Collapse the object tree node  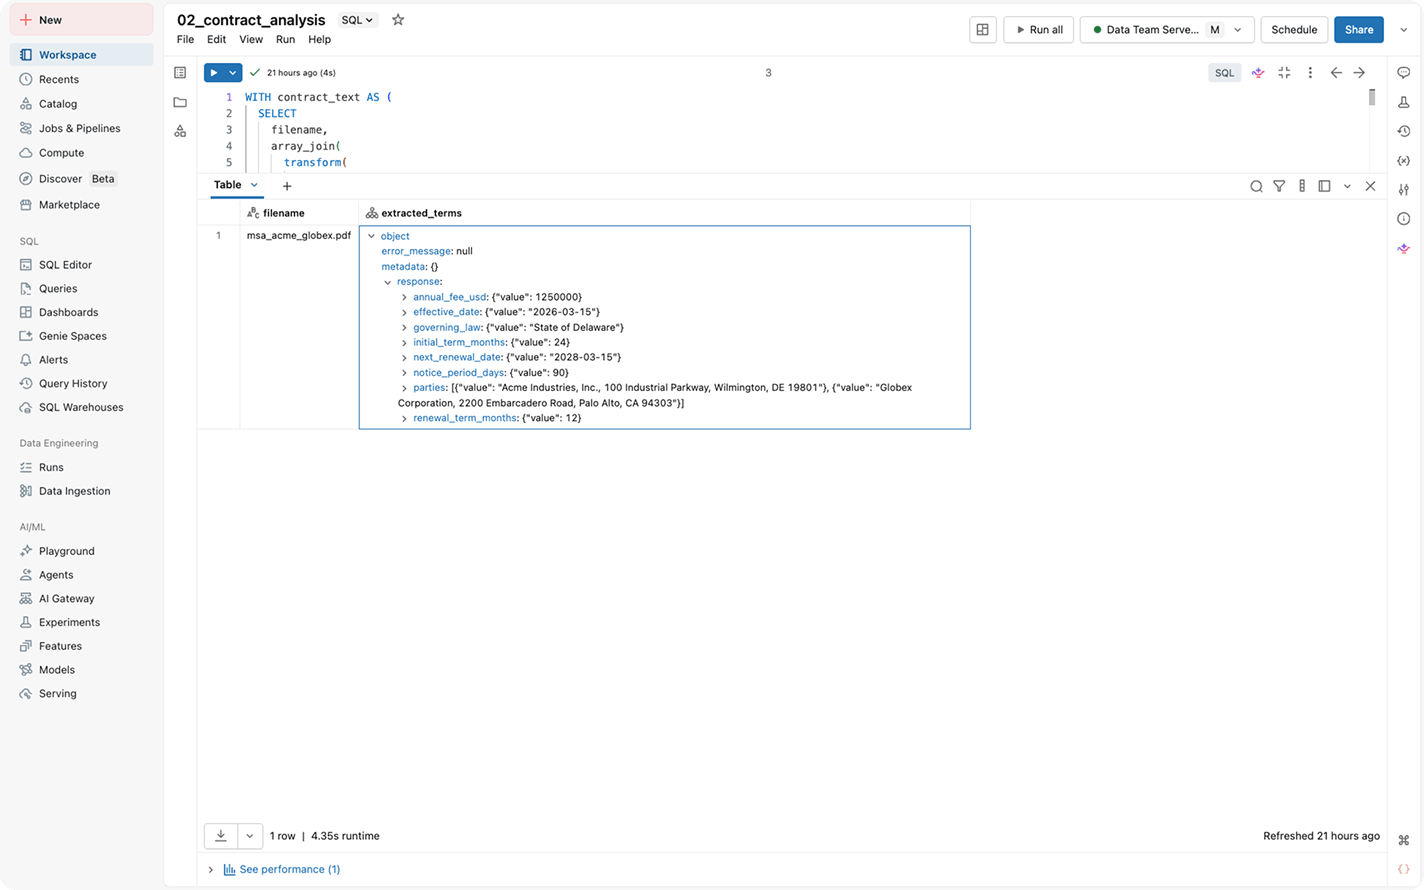[x=372, y=236]
